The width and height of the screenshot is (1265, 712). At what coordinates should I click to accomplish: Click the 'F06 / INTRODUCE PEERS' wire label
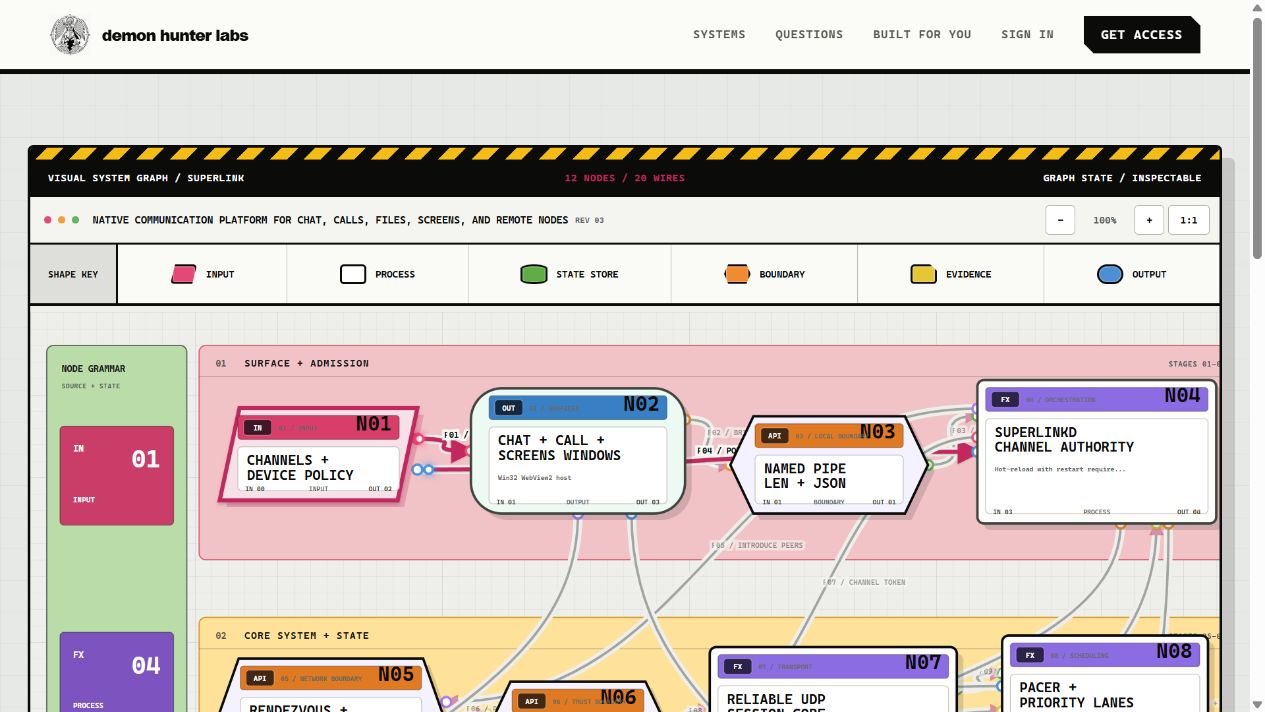pyautogui.click(x=757, y=545)
